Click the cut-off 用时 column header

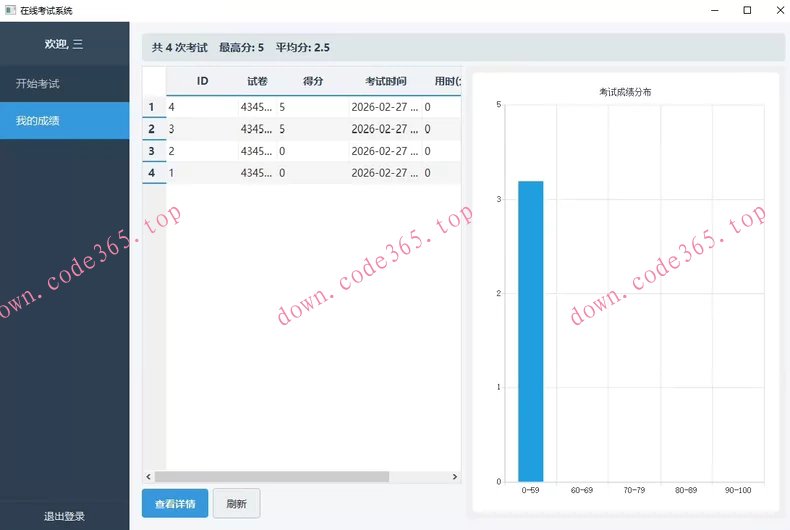coord(442,81)
